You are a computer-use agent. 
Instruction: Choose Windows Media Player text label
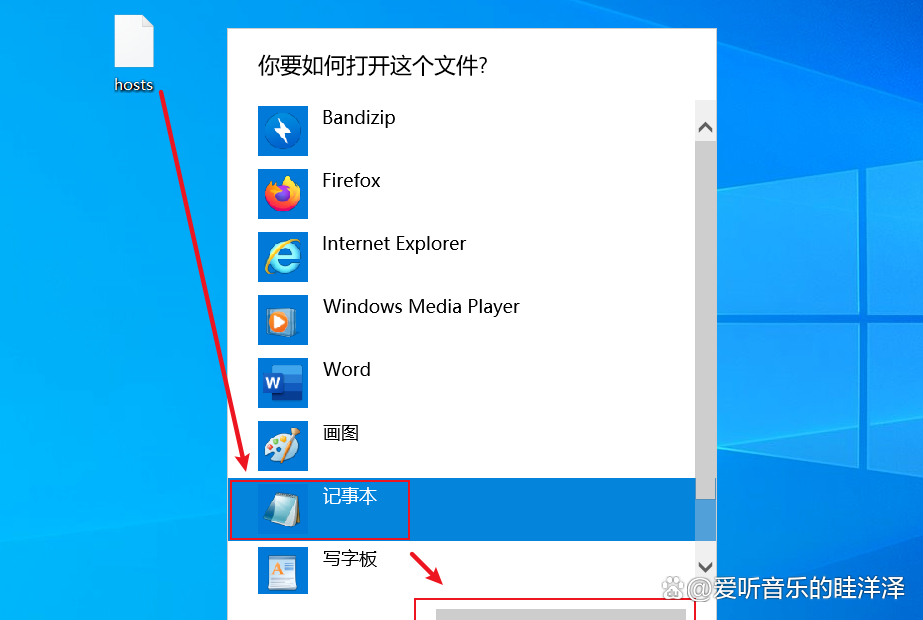[x=421, y=307]
